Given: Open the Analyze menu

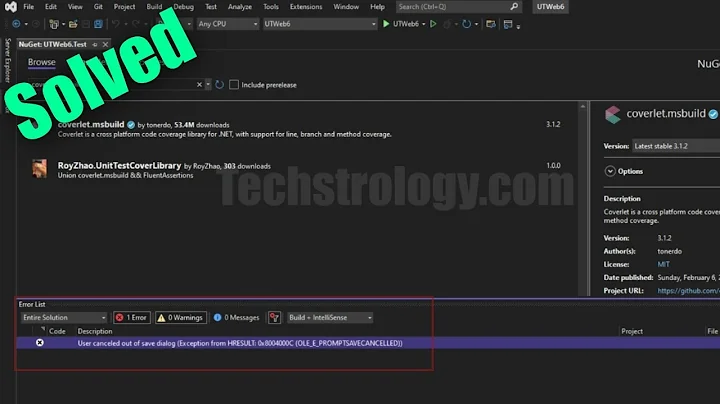Looking at the screenshot, I should (x=240, y=6).
